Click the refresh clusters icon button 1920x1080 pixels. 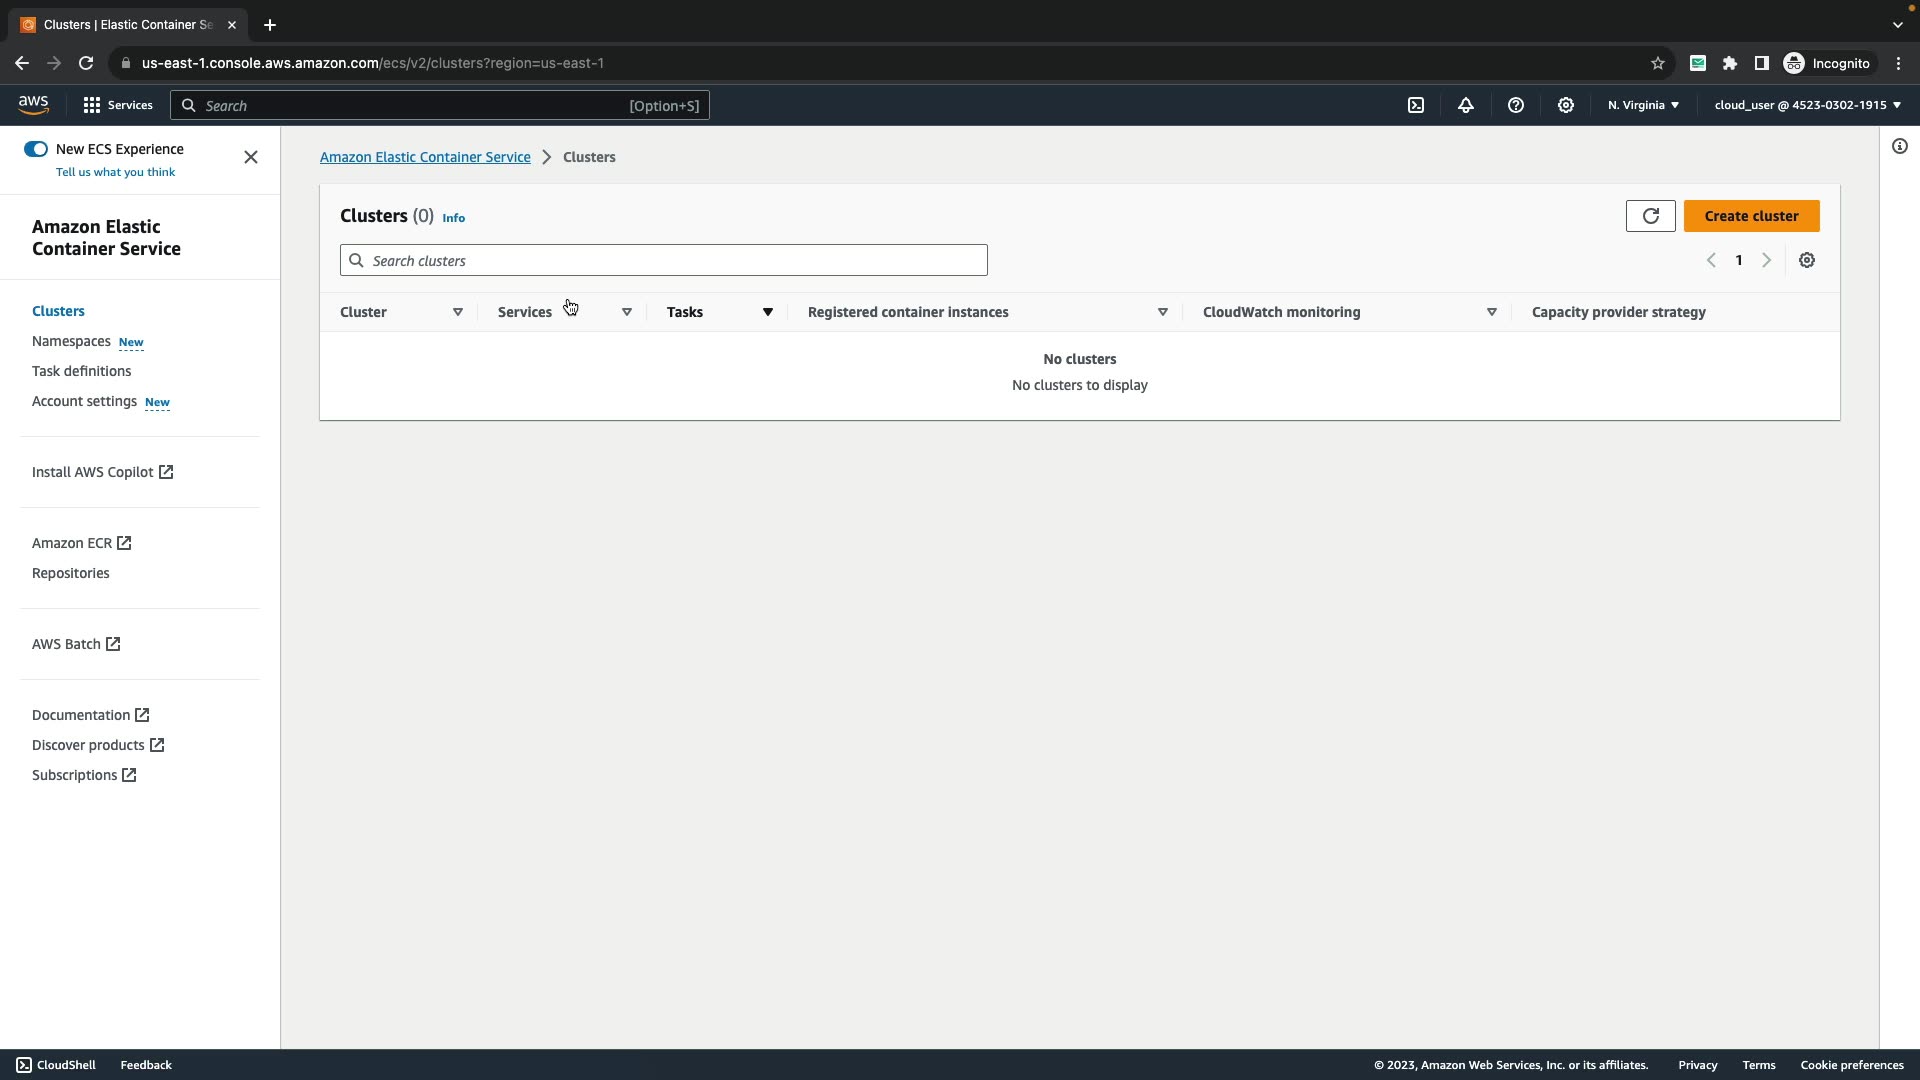click(x=1650, y=216)
